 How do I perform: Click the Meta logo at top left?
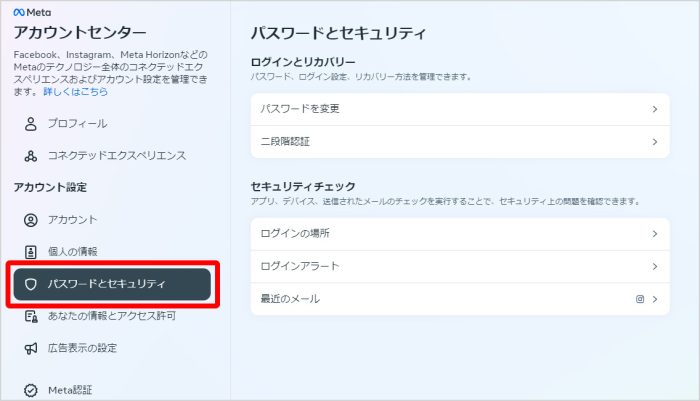32,12
